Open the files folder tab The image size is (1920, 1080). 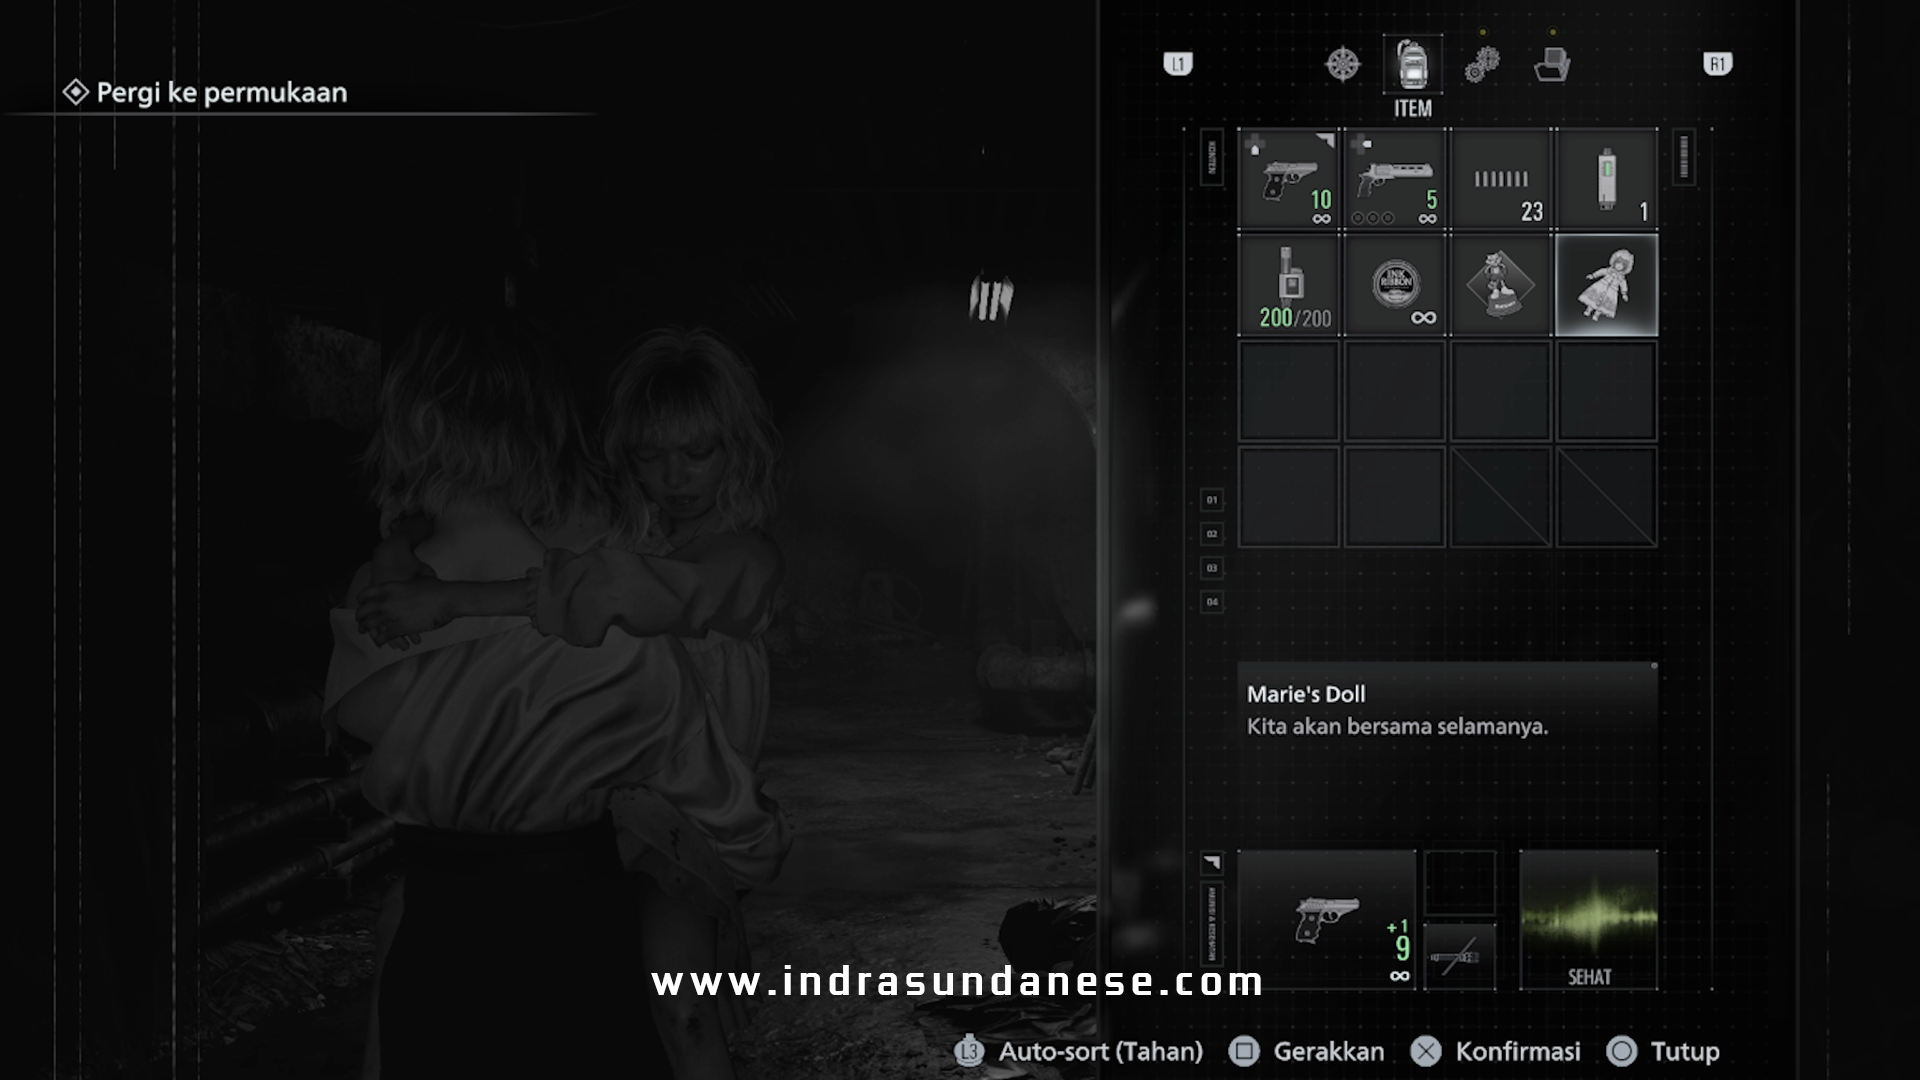tap(1552, 66)
